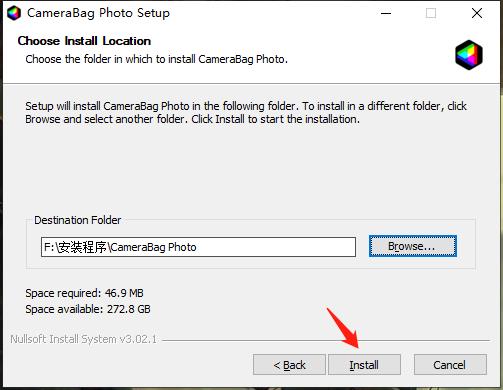Screen dimensions: 503x390
Task: Click the Nullsoft Install System v3.02.1 label
Action: coord(83,339)
